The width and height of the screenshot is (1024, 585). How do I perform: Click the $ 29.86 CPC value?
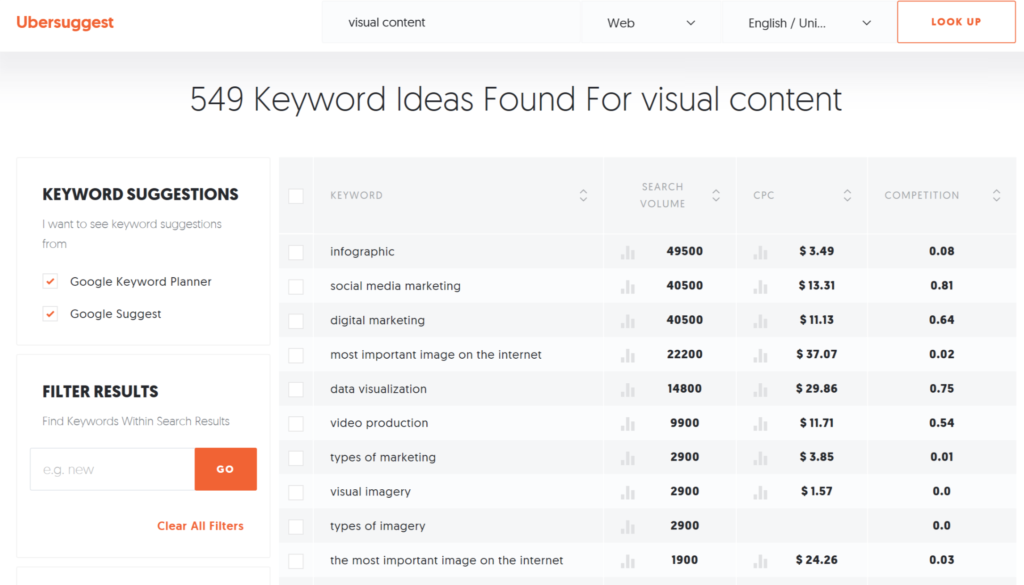(816, 388)
